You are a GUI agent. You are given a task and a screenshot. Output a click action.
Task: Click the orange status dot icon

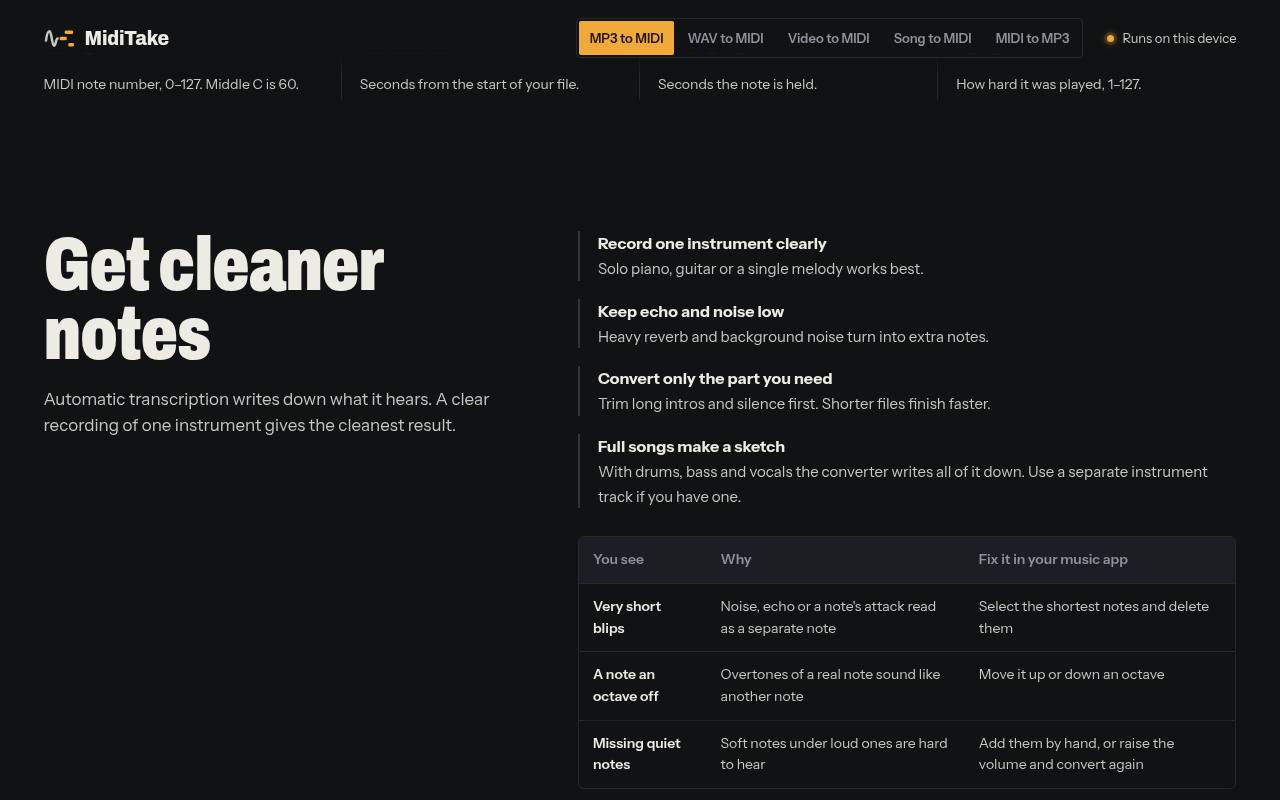click(x=1110, y=38)
